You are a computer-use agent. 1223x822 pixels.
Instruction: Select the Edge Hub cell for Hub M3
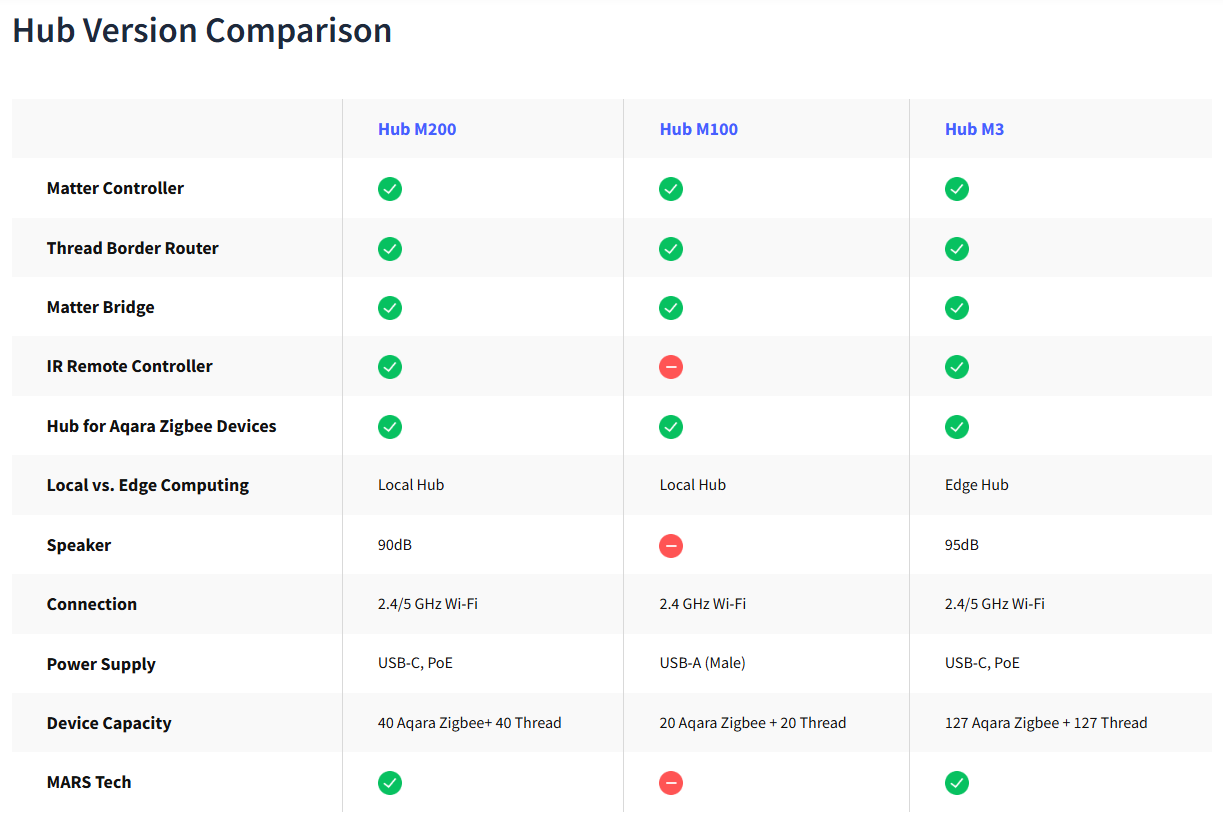(x=977, y=485)
